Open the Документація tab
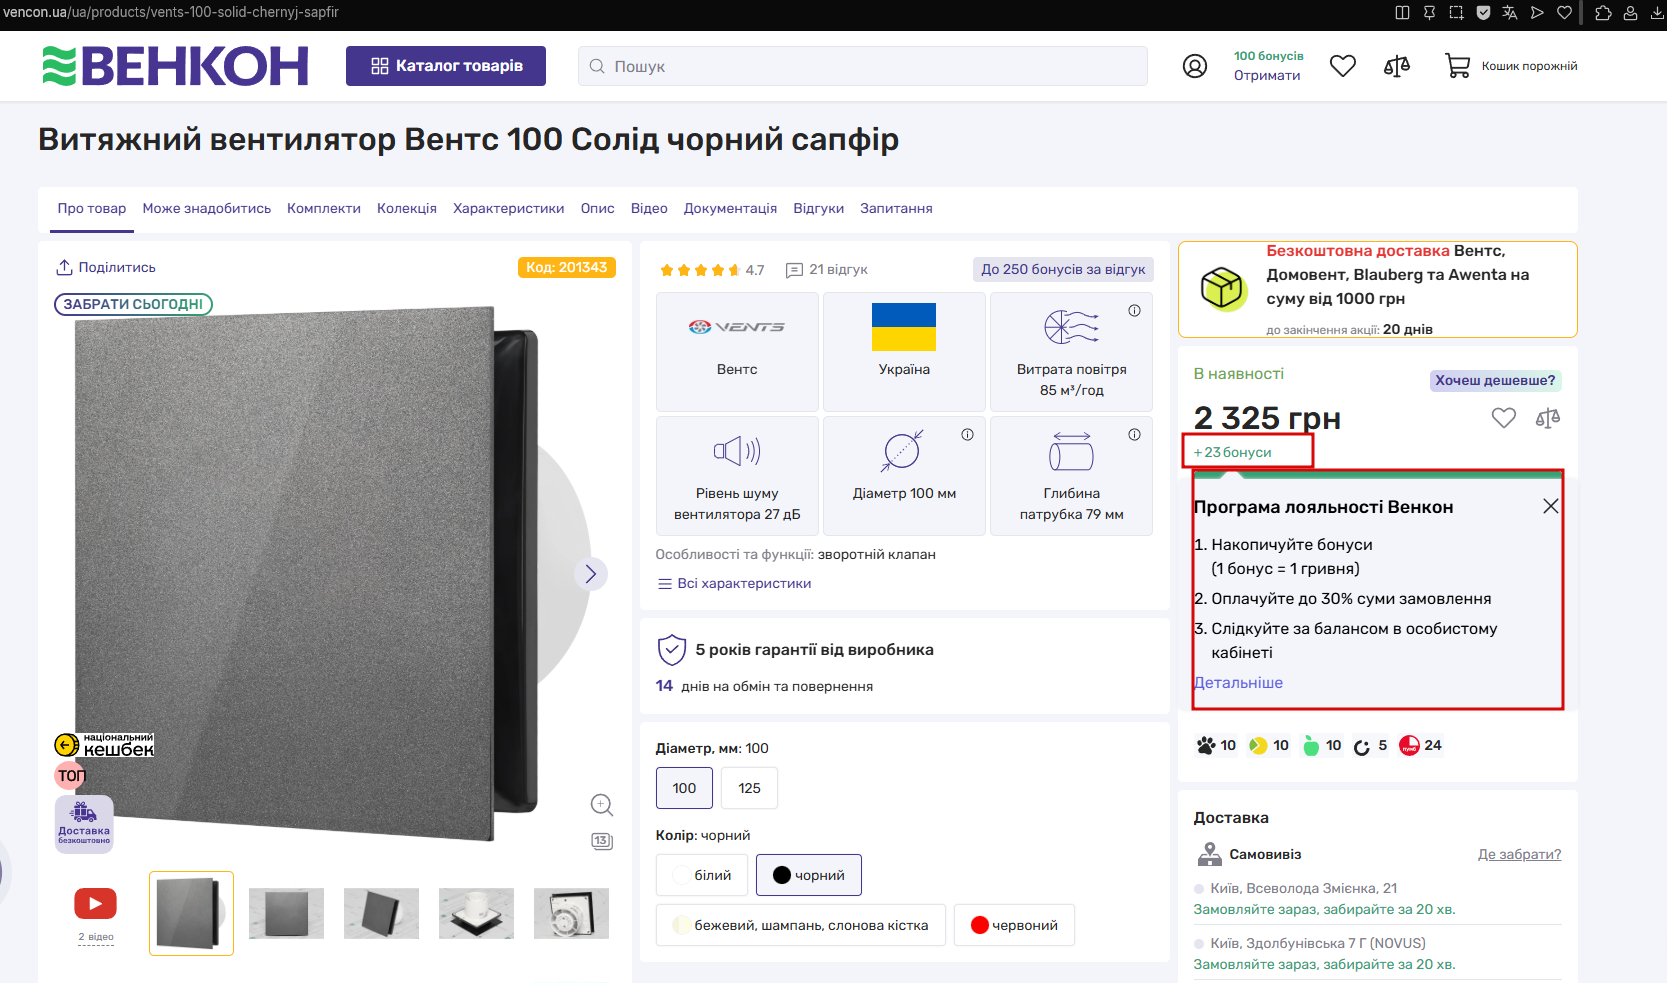Viewport: 1667px width, 983px height. 731,209
